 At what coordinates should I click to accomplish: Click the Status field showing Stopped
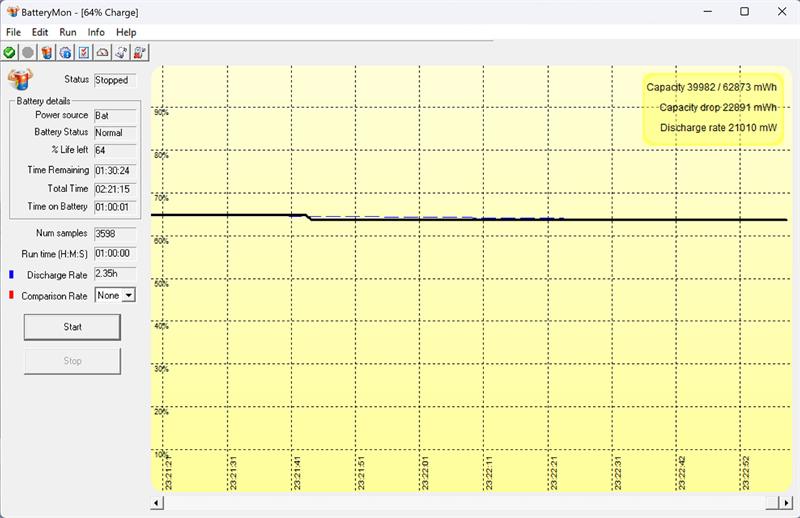(115, 80)
